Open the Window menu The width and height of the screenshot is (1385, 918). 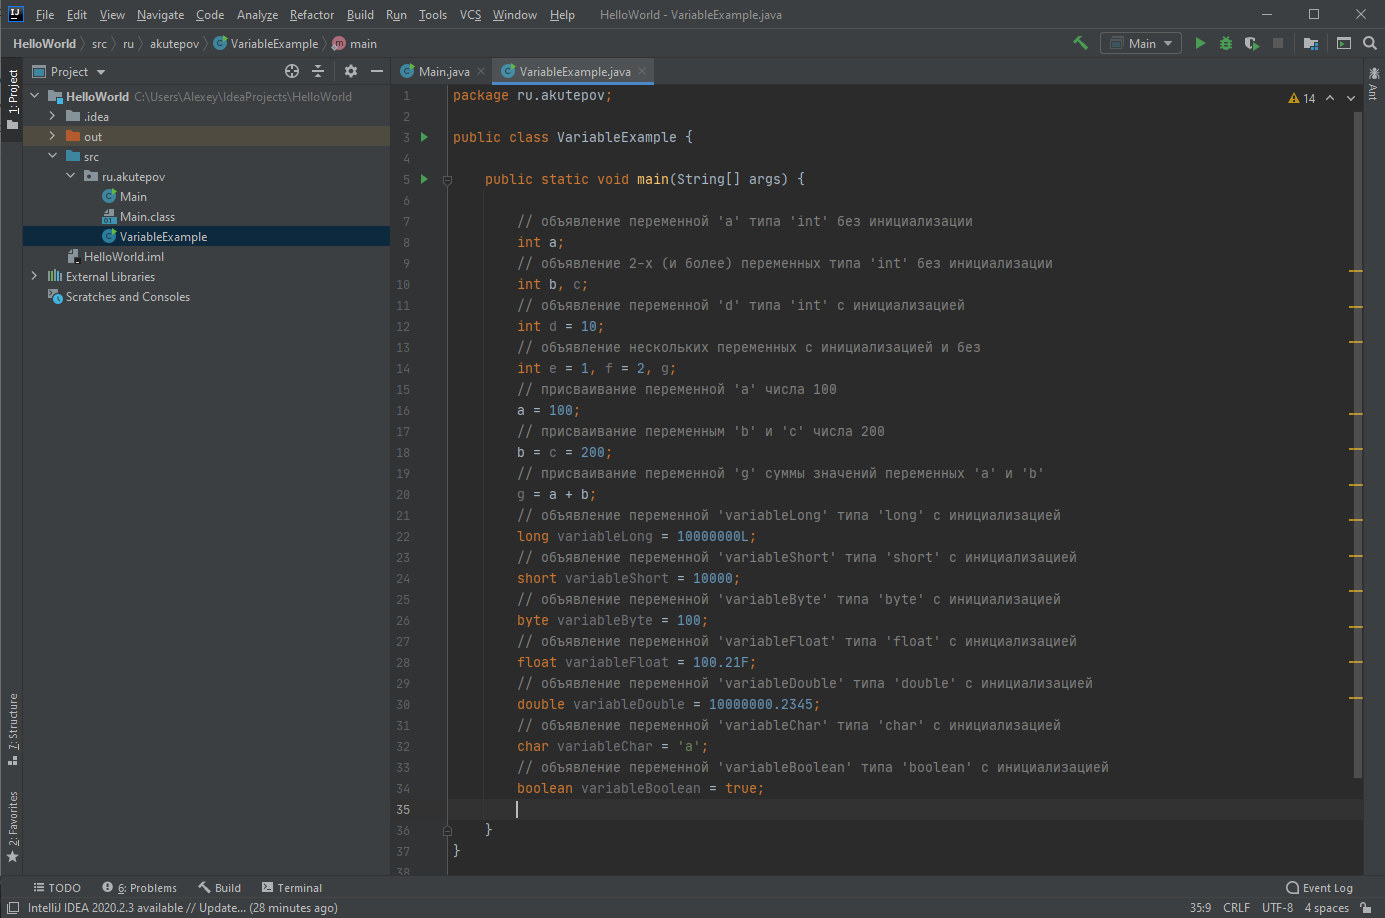point(514,15)
